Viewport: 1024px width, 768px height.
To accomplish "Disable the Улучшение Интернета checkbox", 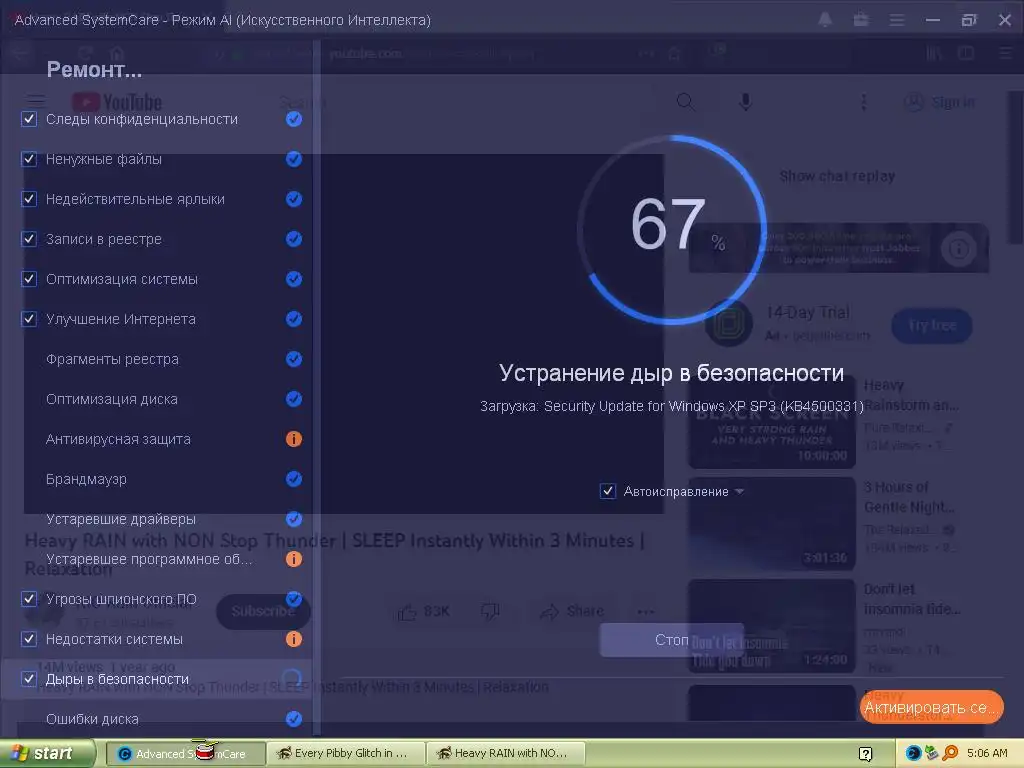I will click(29, 319).
